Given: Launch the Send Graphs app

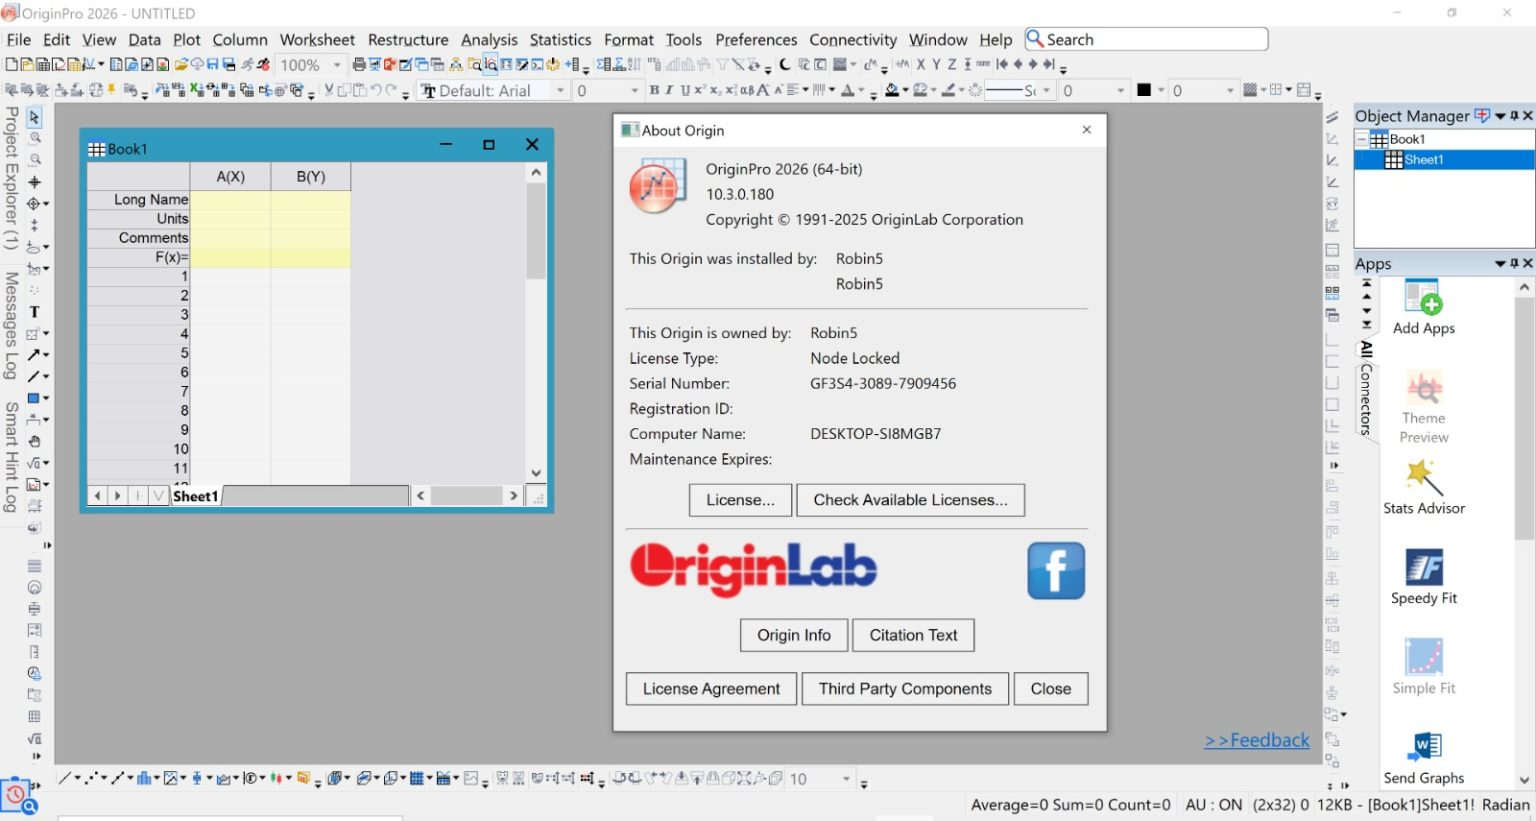Looking at the screenshot, I should pos(1424,758).
